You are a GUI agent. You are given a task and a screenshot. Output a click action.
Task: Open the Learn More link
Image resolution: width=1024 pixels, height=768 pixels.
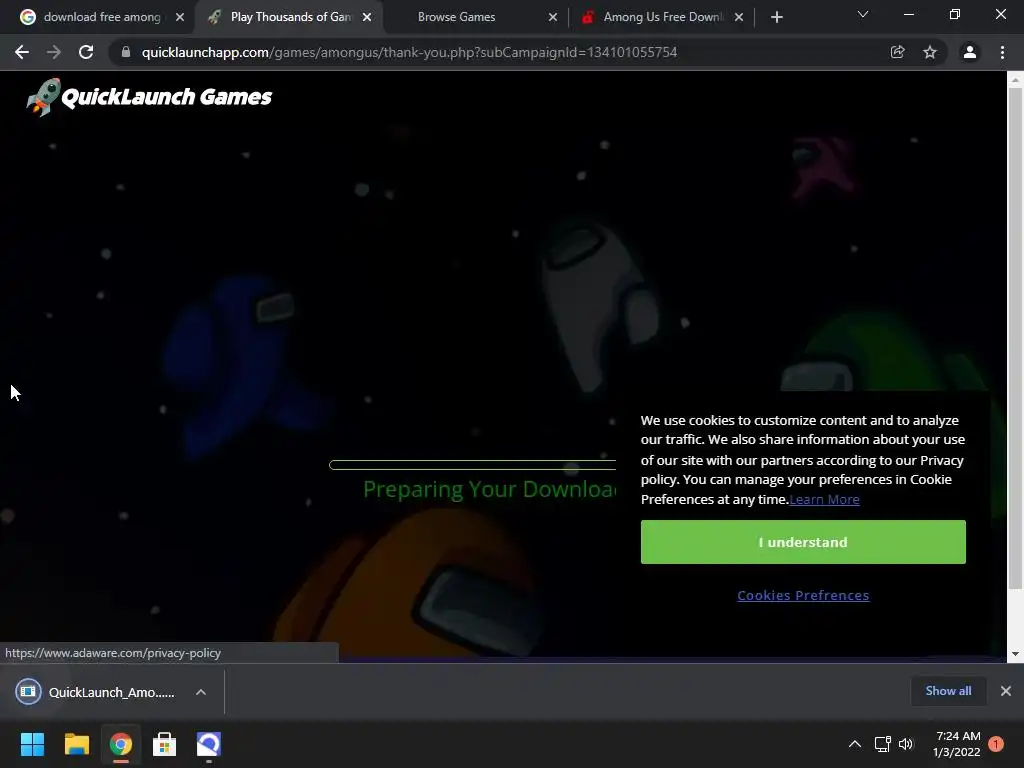(x=824, y=500)
